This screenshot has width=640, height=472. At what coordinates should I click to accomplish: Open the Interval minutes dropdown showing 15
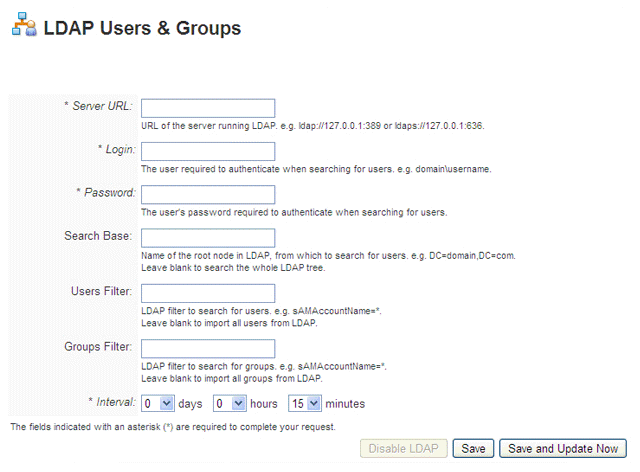point(305,403)
